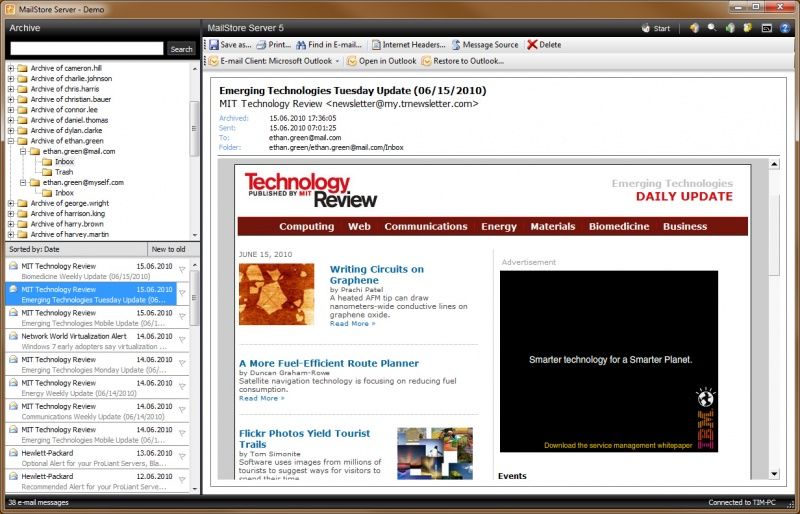Viewport: 800px width, 514px height.
Task: Click the Search button
Action: [x=181, y=49]
